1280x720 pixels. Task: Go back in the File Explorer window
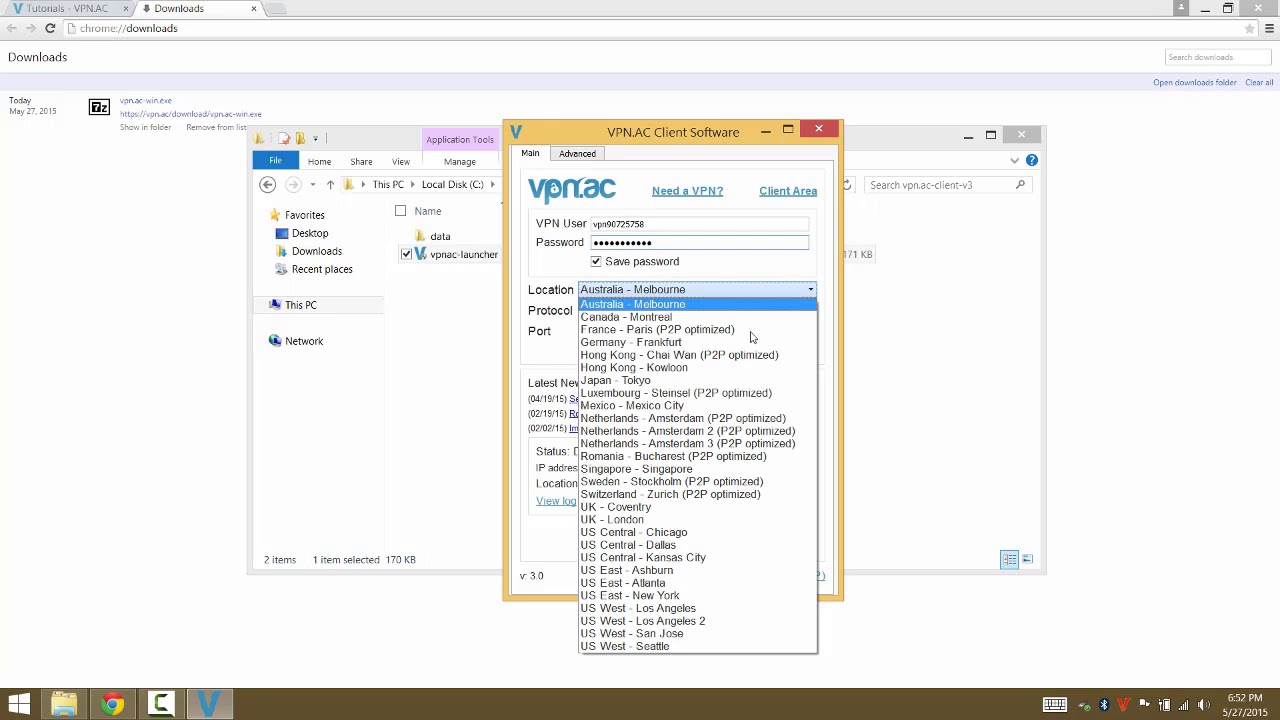click(x=267, y=184)
